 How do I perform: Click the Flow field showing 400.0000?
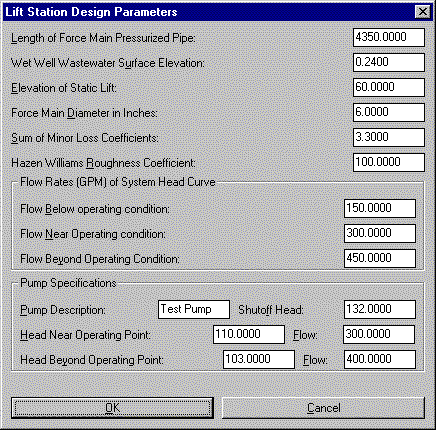click(380, 359)
